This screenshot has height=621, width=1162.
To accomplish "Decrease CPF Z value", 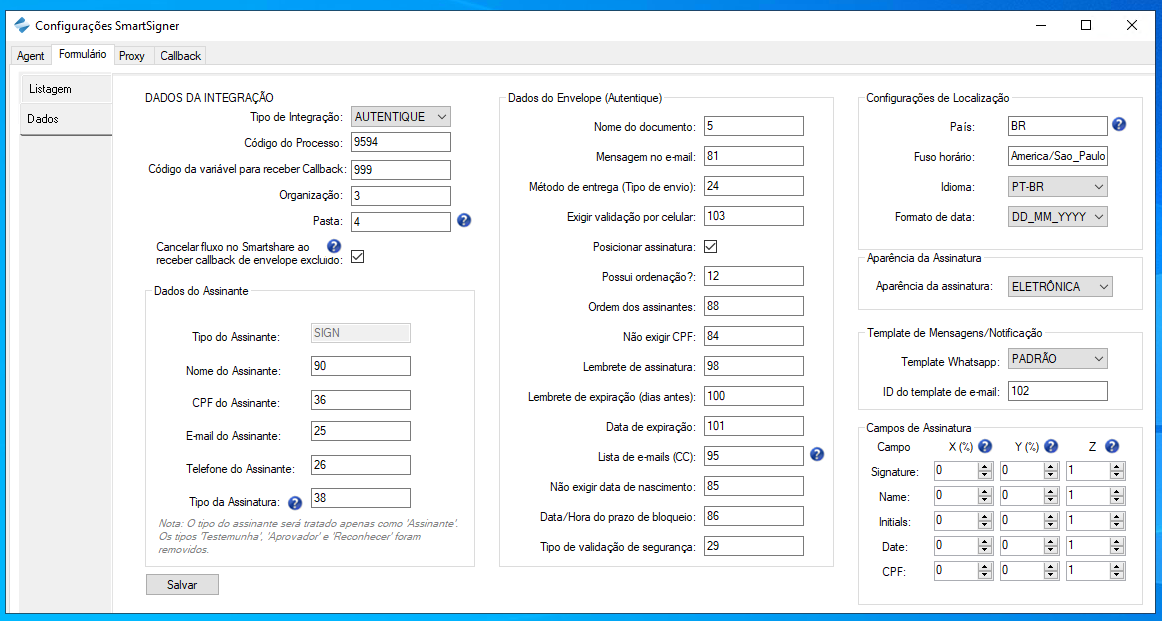I will pyautogui.click(x=1117, y=575).
